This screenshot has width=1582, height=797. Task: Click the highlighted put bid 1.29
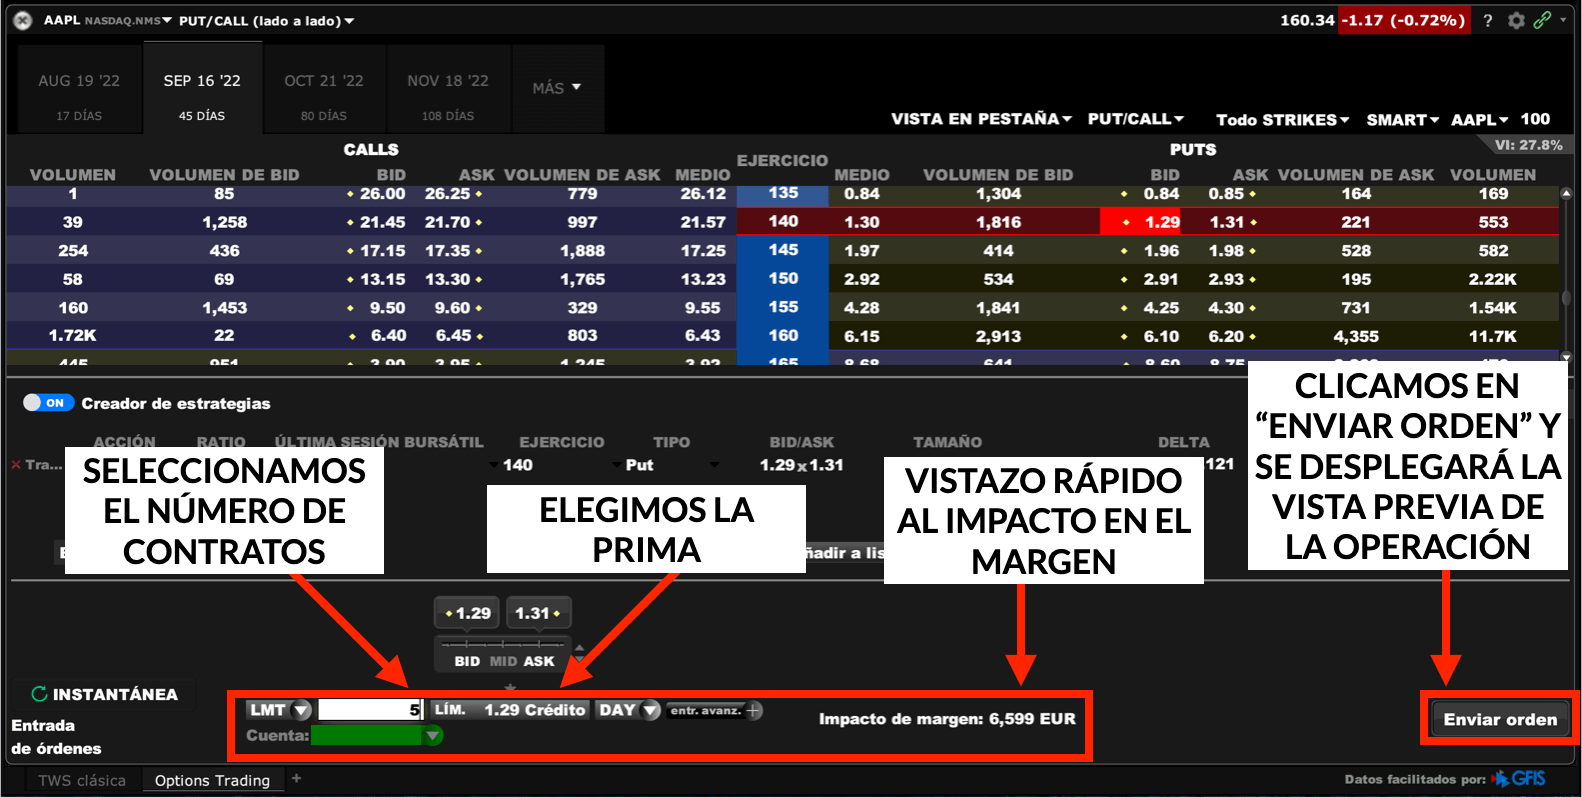click(1140, 222)
